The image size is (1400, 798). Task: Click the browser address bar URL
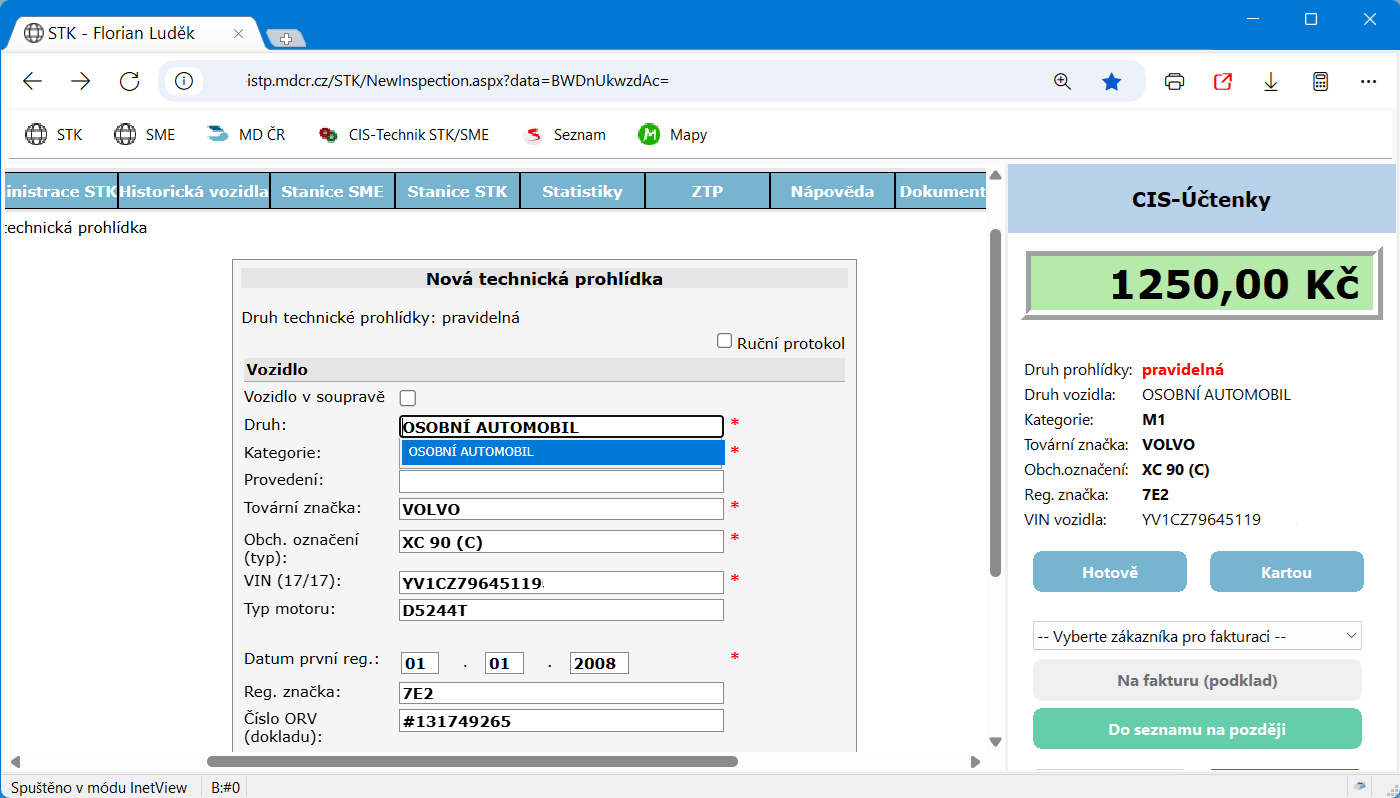(x=457, y=82)
